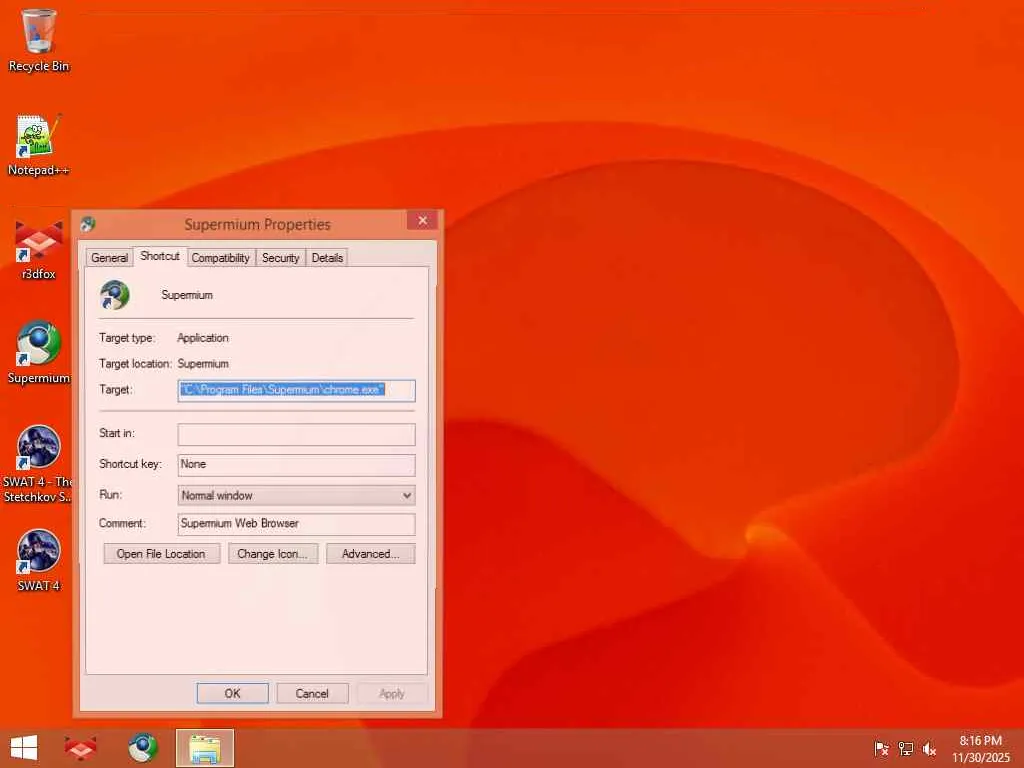The height and width of the screenshot is (768, 1024).
Task: Select the r3dfox desktop shortcut
Action: coord(39,249)
